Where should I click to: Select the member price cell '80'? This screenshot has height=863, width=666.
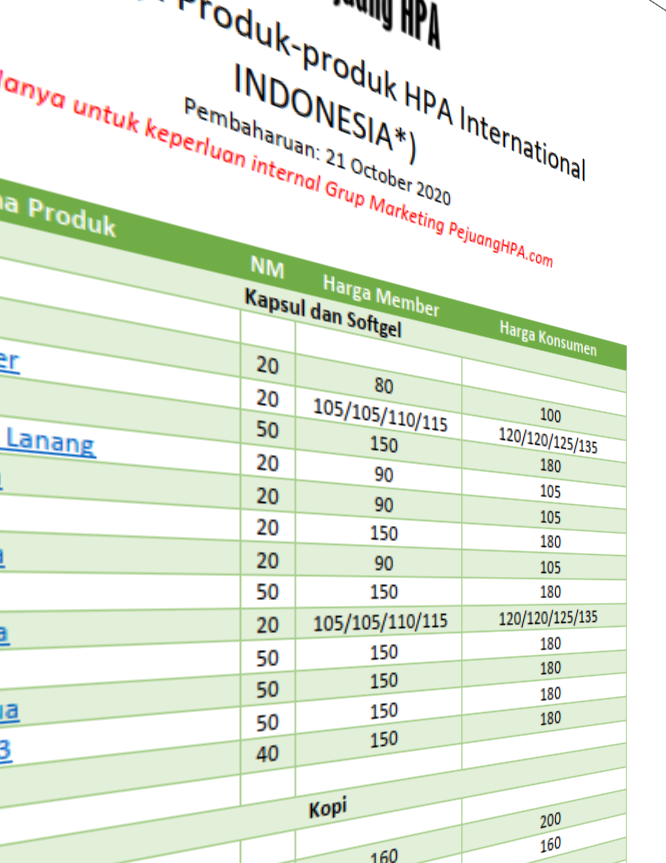(x=384, y=385)
